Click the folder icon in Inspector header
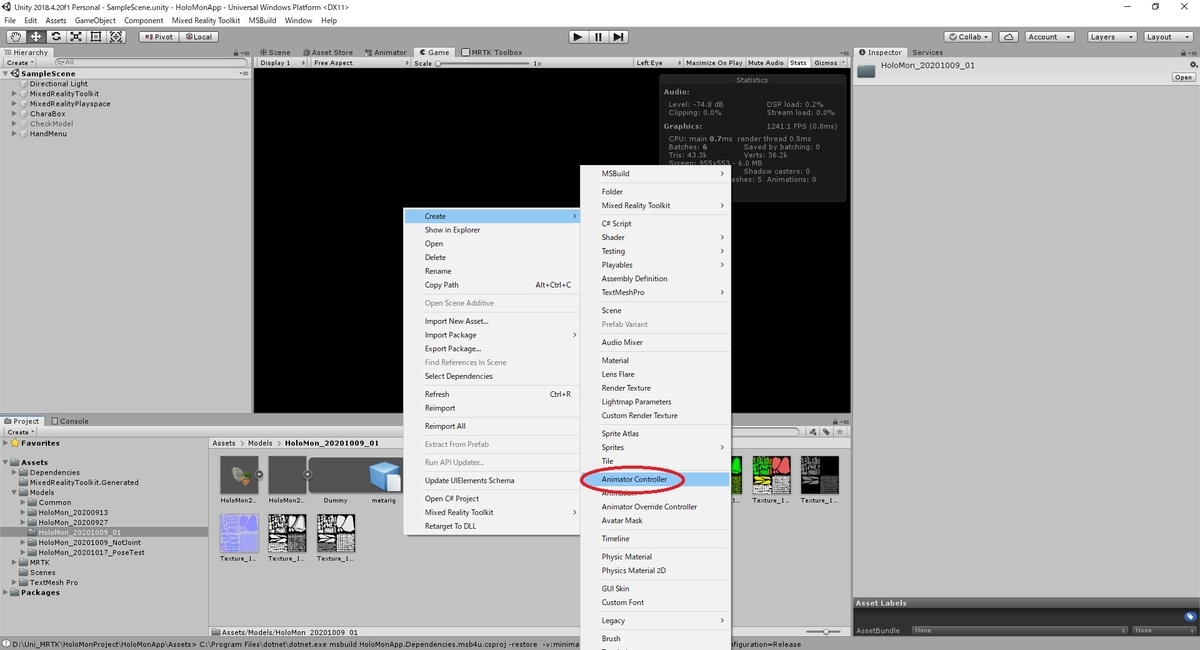This screenshot has width=1200, height=650. point(866,70)
